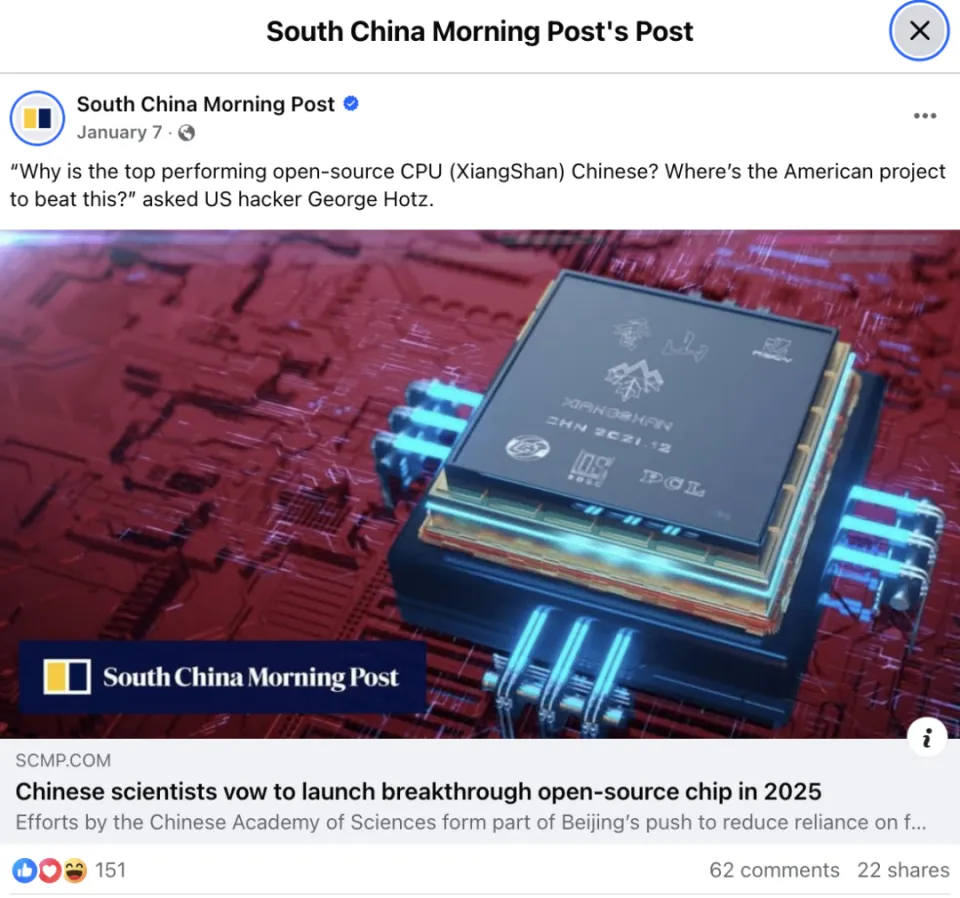
Task: Click the blue verified badge
Action: click(351, 103)
